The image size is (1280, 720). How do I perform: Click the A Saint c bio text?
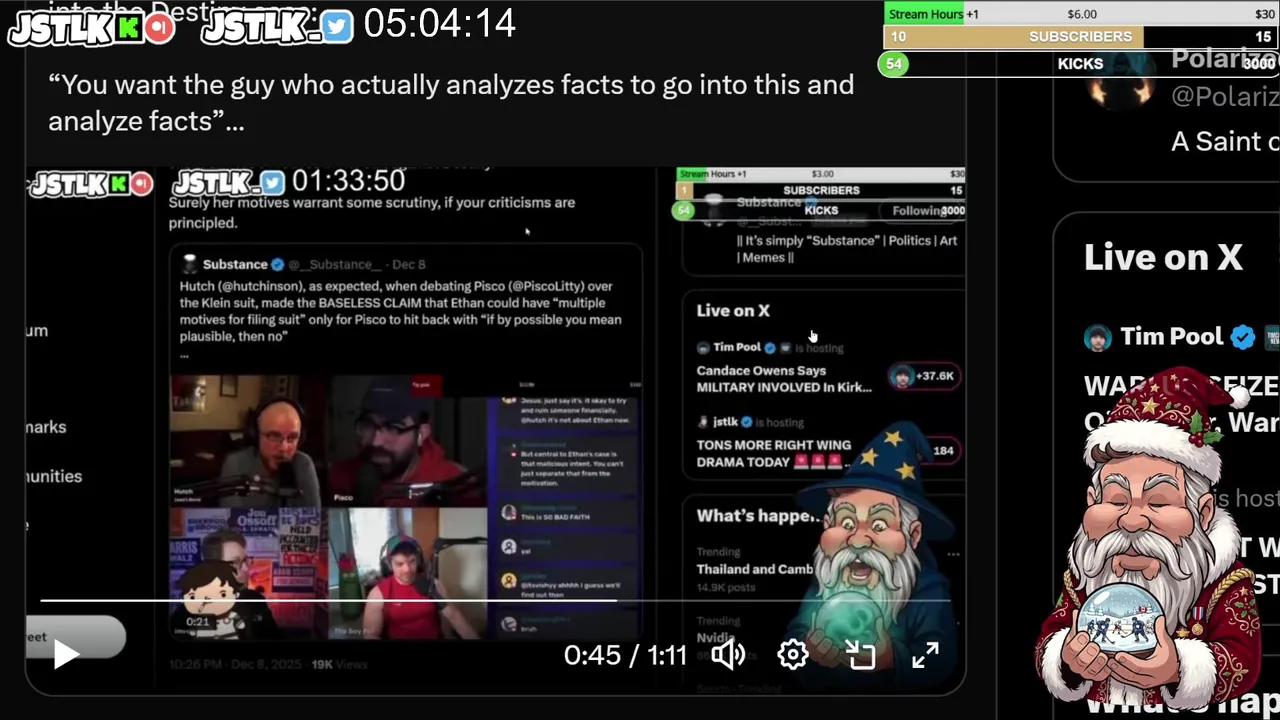point(1225,141)
